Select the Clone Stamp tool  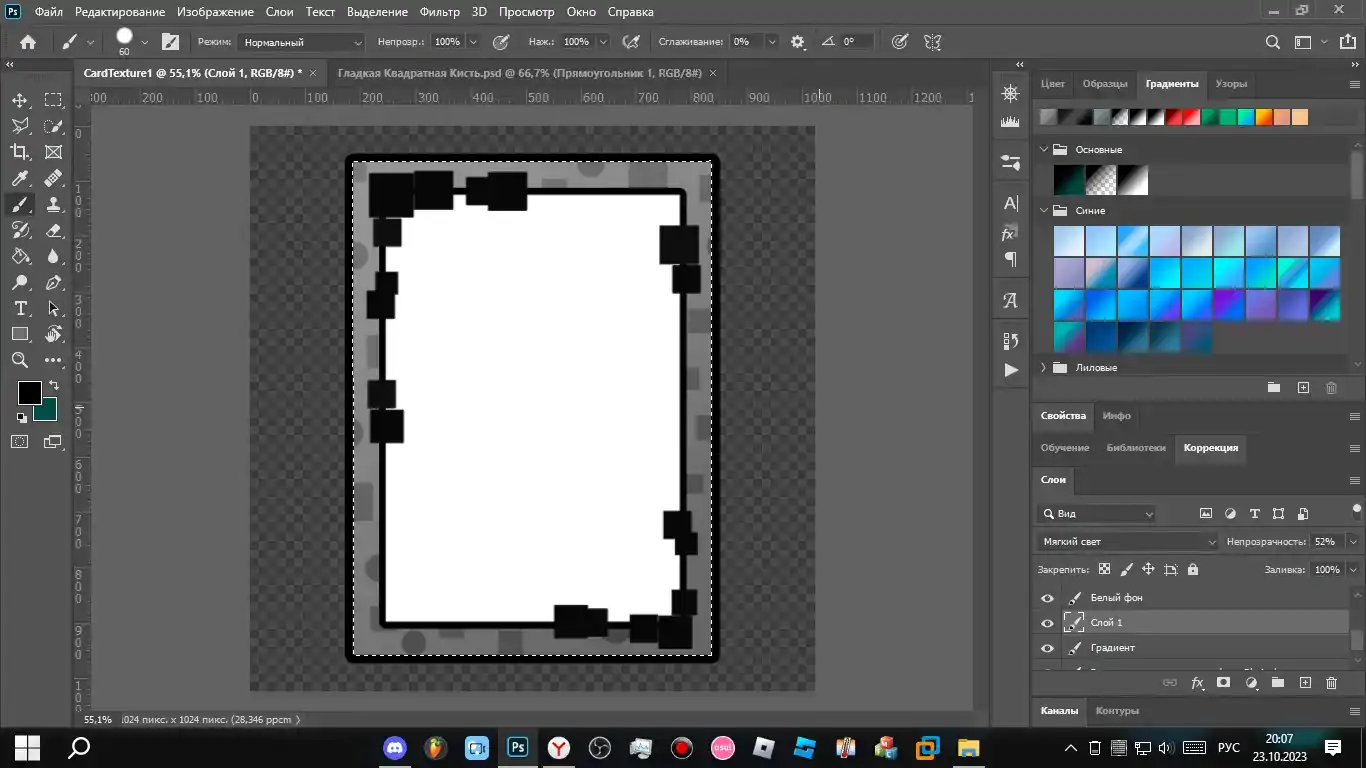[x=53, y=204]
